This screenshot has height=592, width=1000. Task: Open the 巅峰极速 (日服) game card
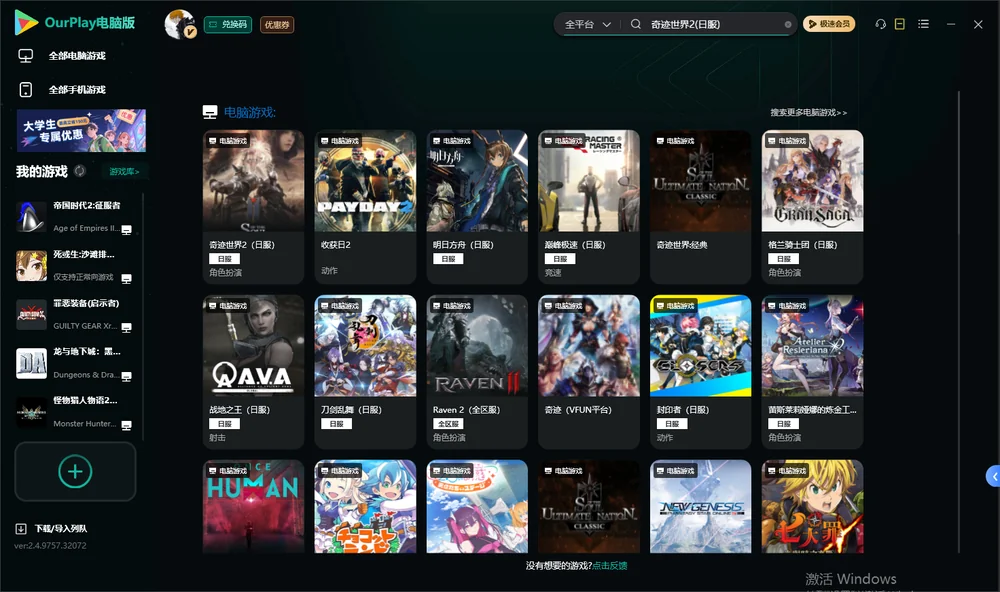589,207
